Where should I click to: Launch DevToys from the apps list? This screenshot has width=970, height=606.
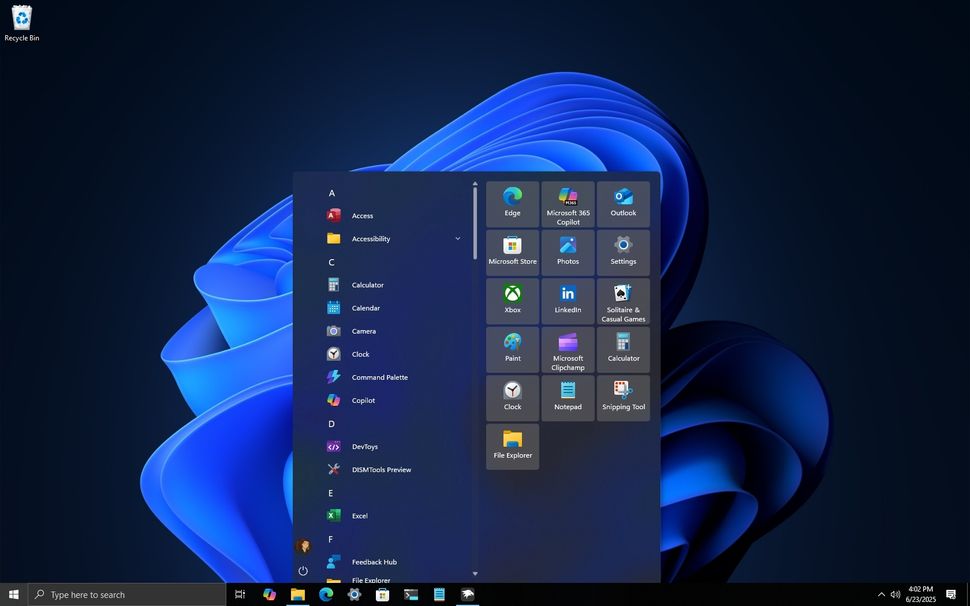pos(363,446)
